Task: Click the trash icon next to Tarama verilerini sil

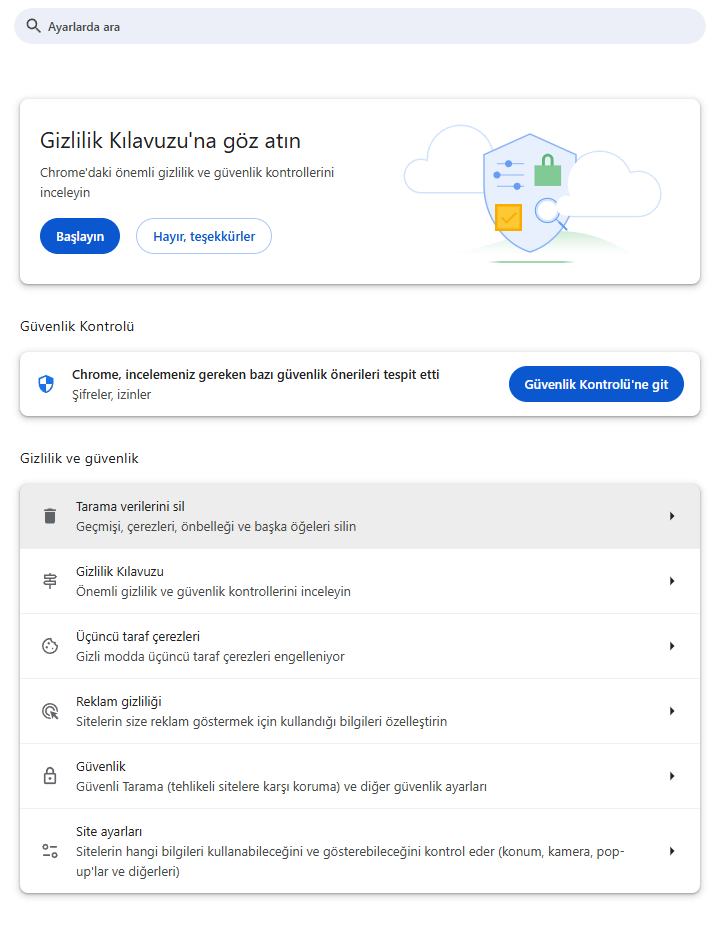Action: (49, 515)
